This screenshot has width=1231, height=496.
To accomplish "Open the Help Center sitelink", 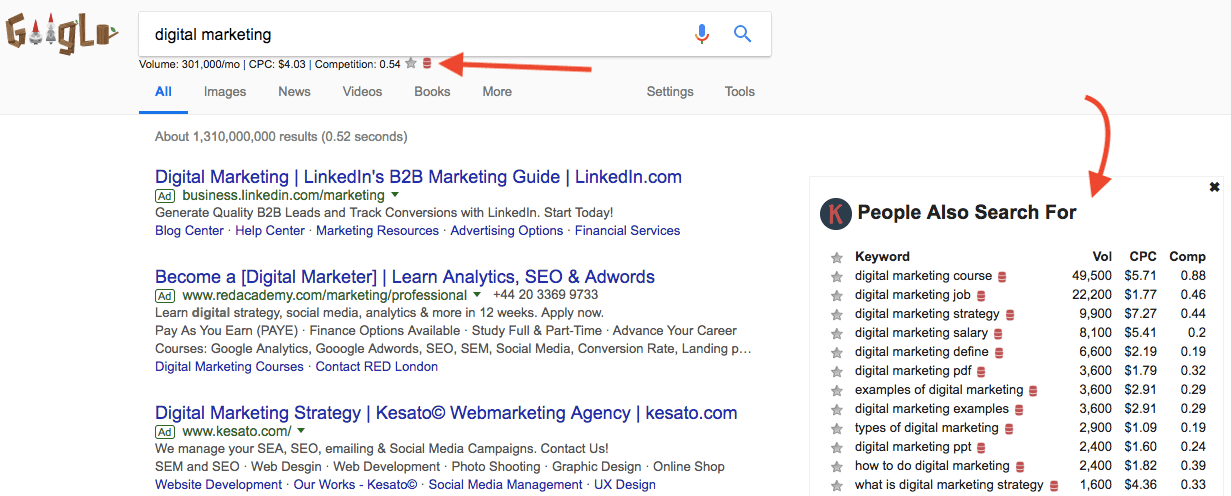I will pyautogui.click(x=270, y=231).
